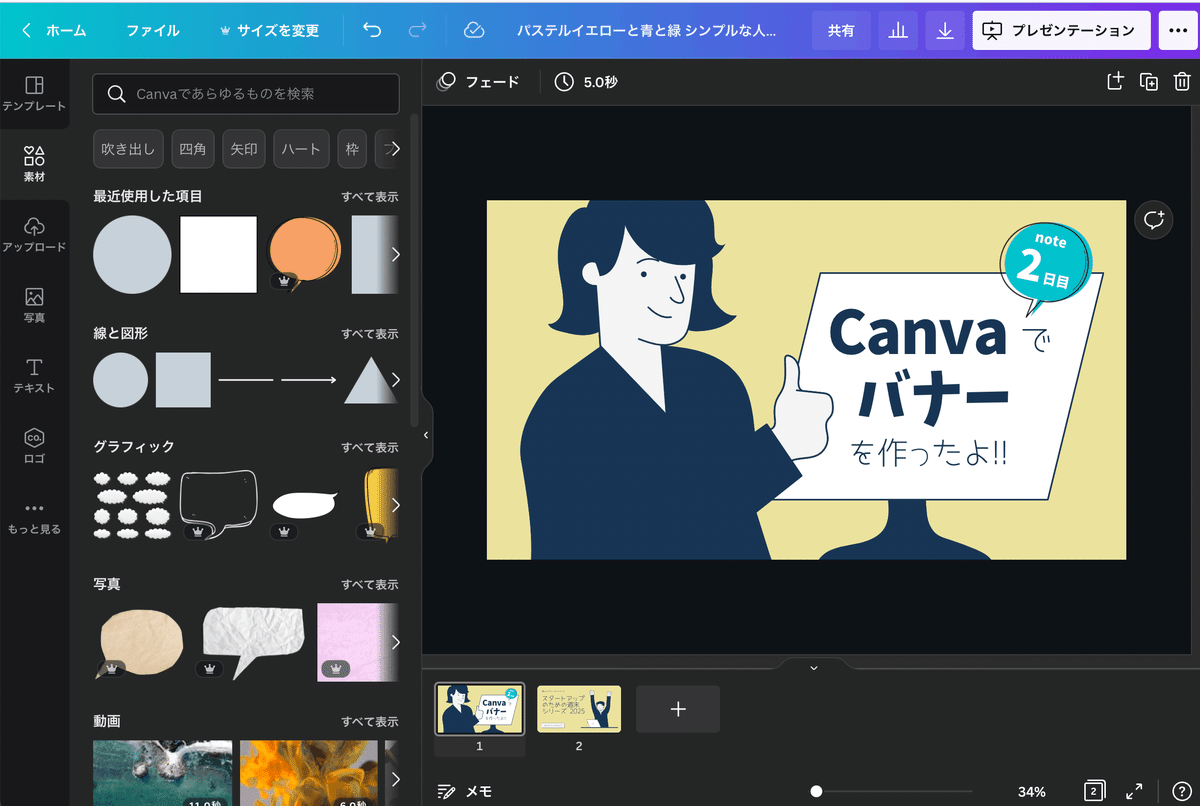The height and width of the screenshot is (806, 1200).
Task: Edit the design title text
Action: 645,31
